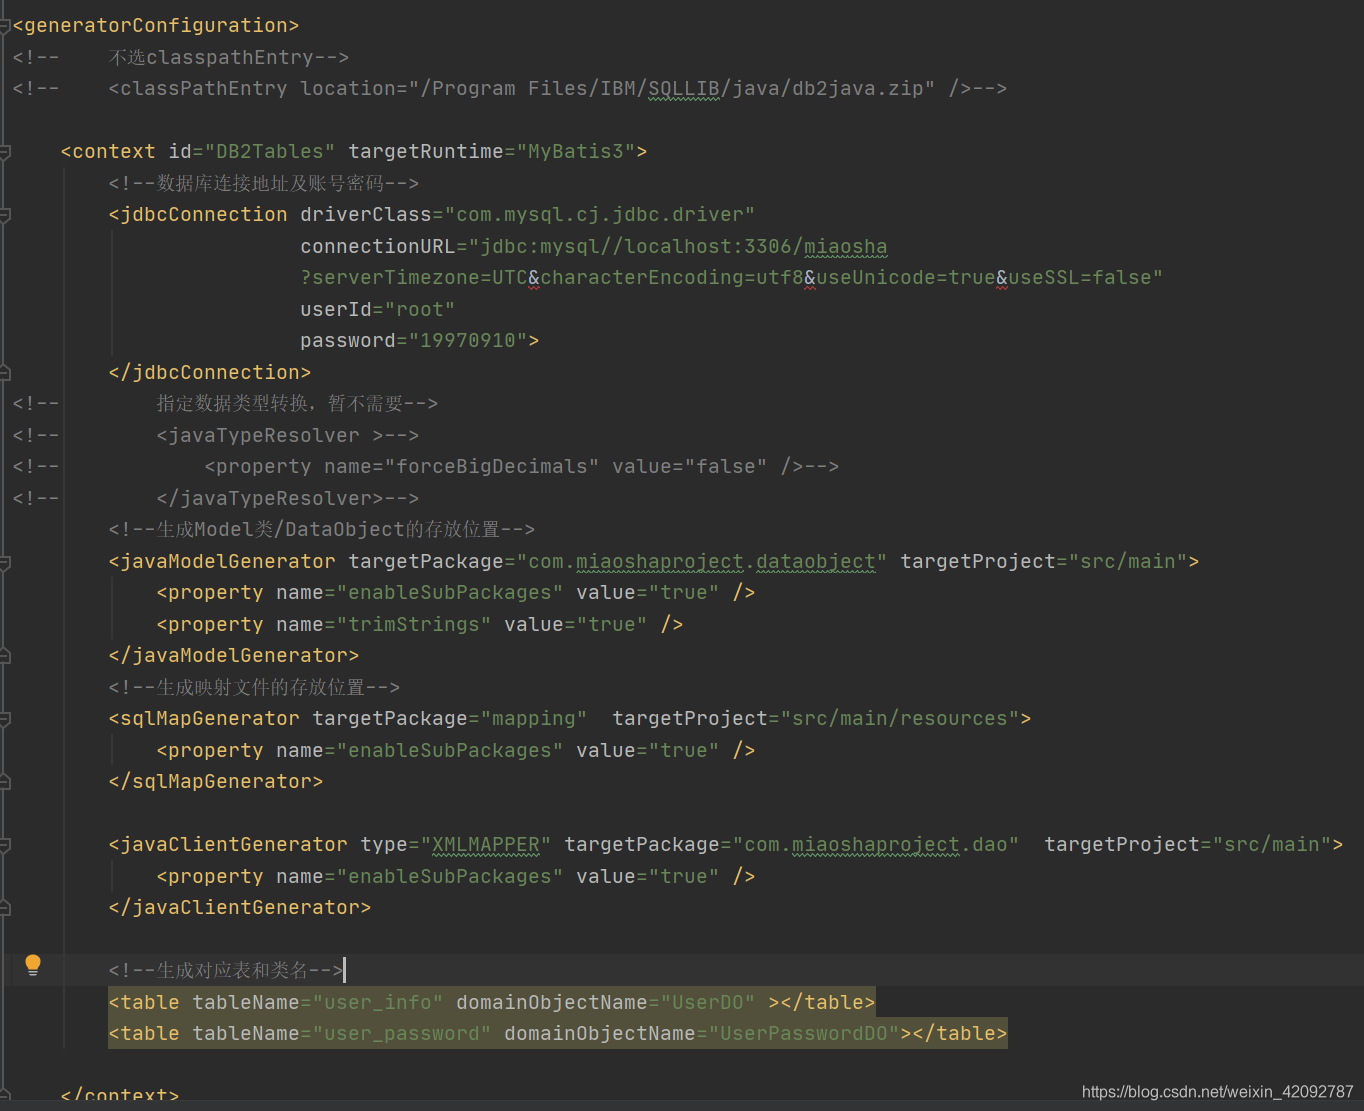Image resolution: width=1364 pixels, height=1111 pixels.
Task: Click the driverClass value "com.mysql.cj.jdbc.driver"
Action: (x=600, y=215)
